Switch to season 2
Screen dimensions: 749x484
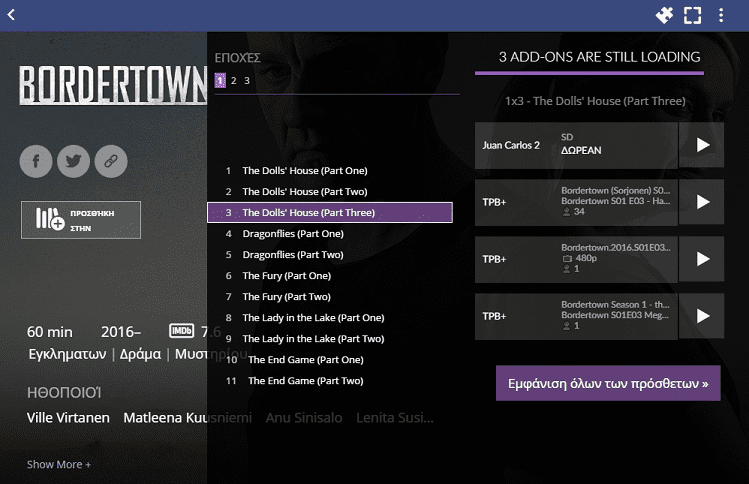(234, 81)
